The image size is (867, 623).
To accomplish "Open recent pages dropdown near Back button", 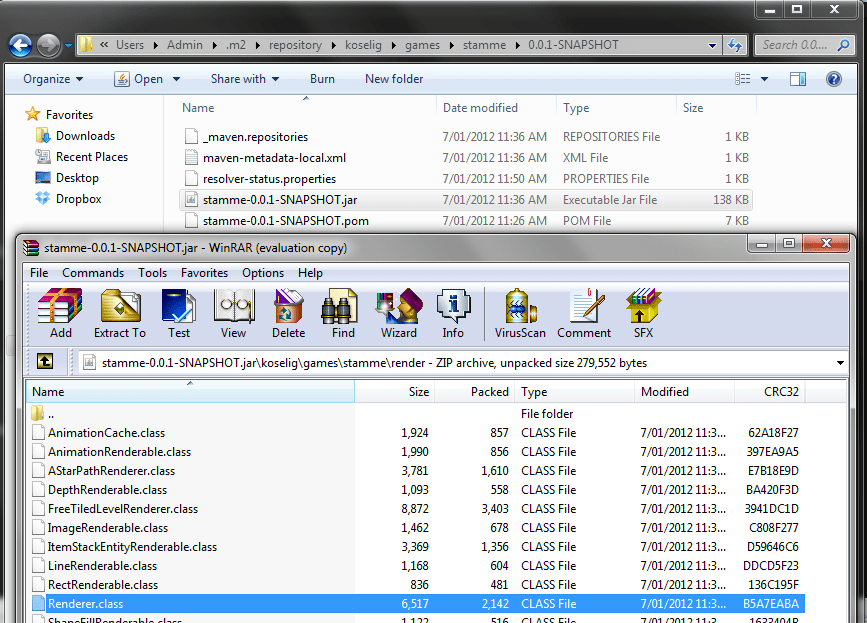I will click(68, 45).
